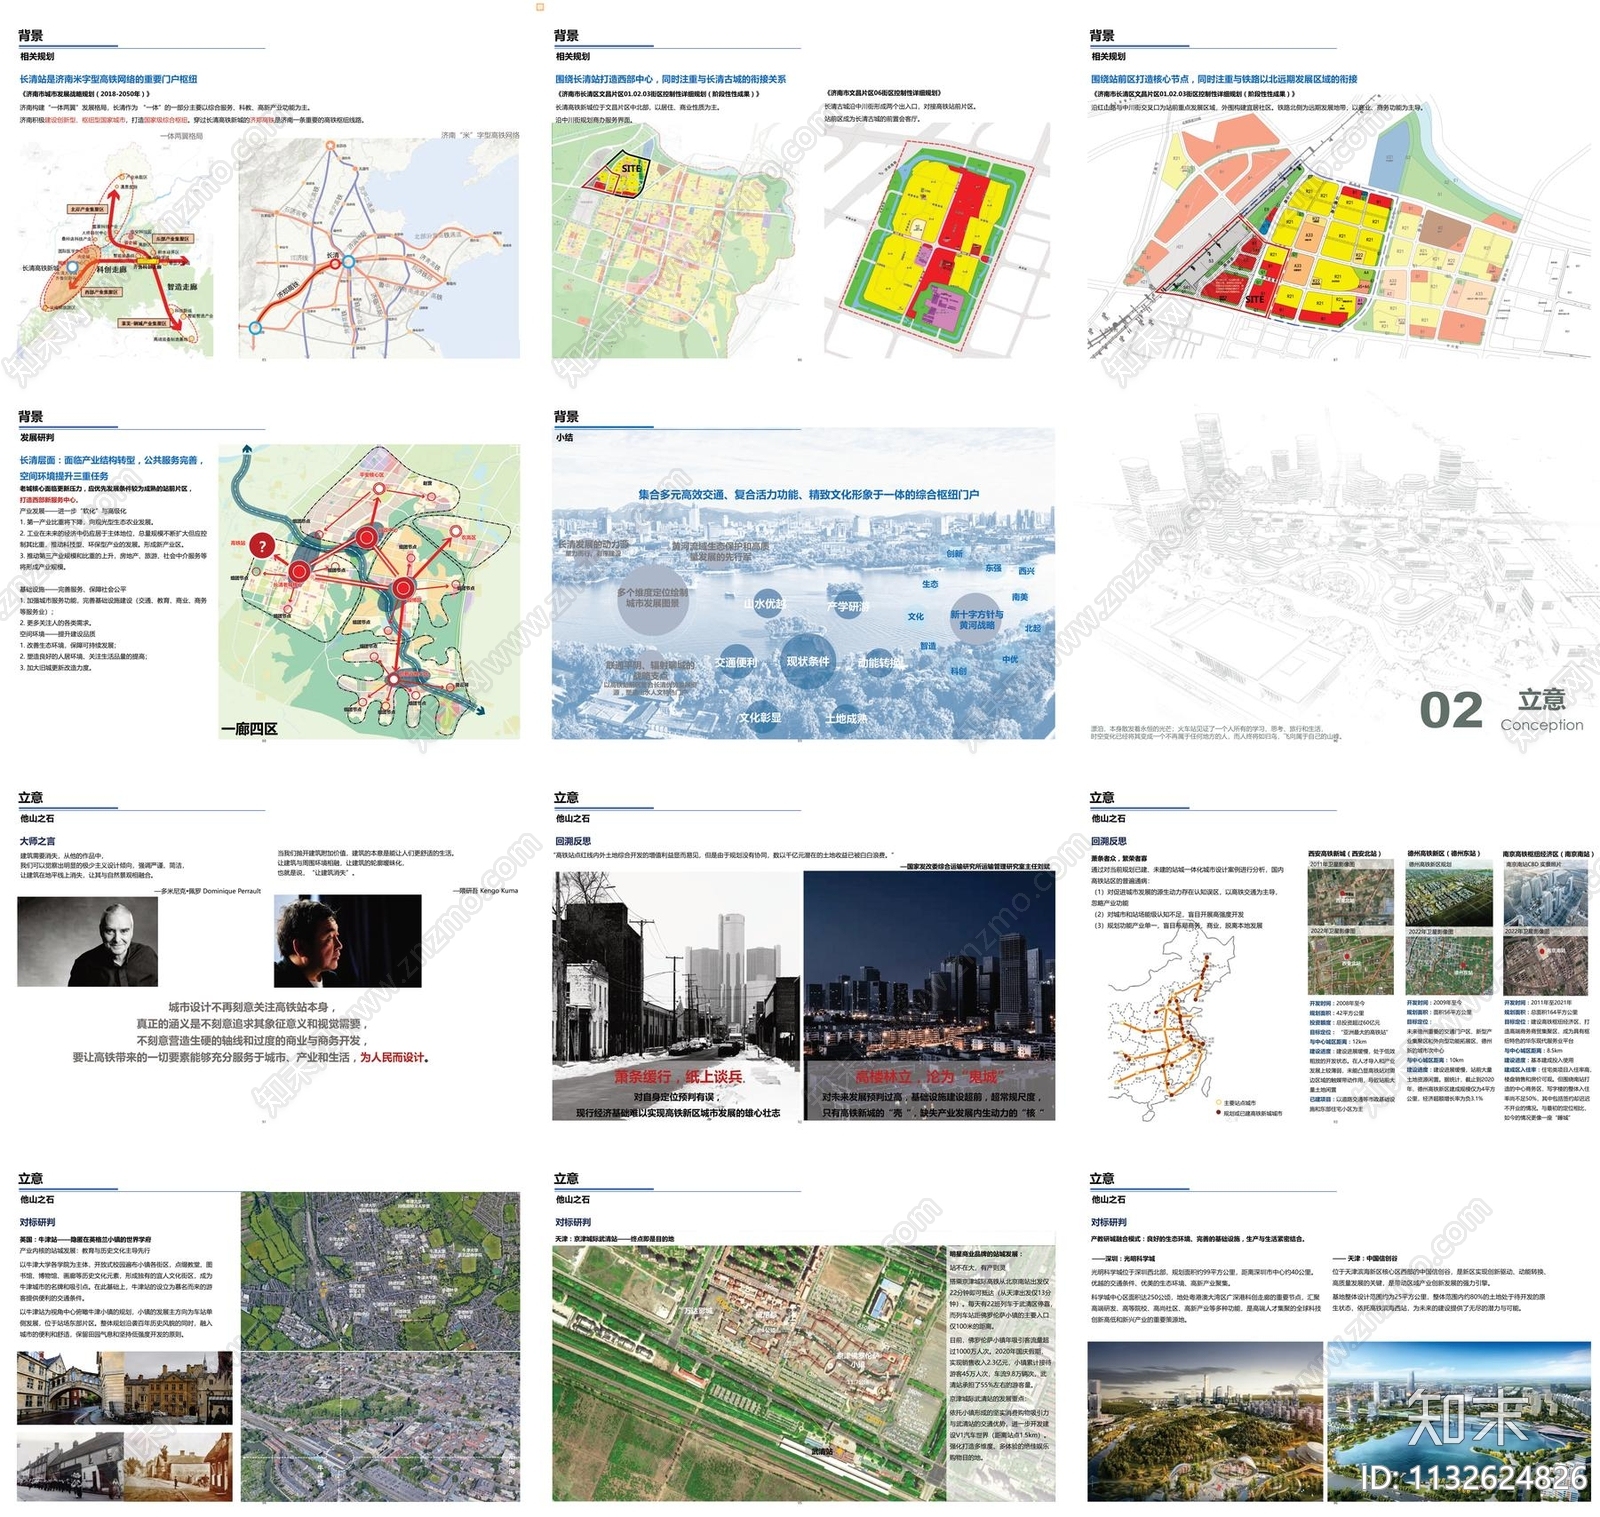Click the red "为人民而设计" phrase
Image resolution: width=1600 pixels, height=1517 pixels.
pos(393,1057)
